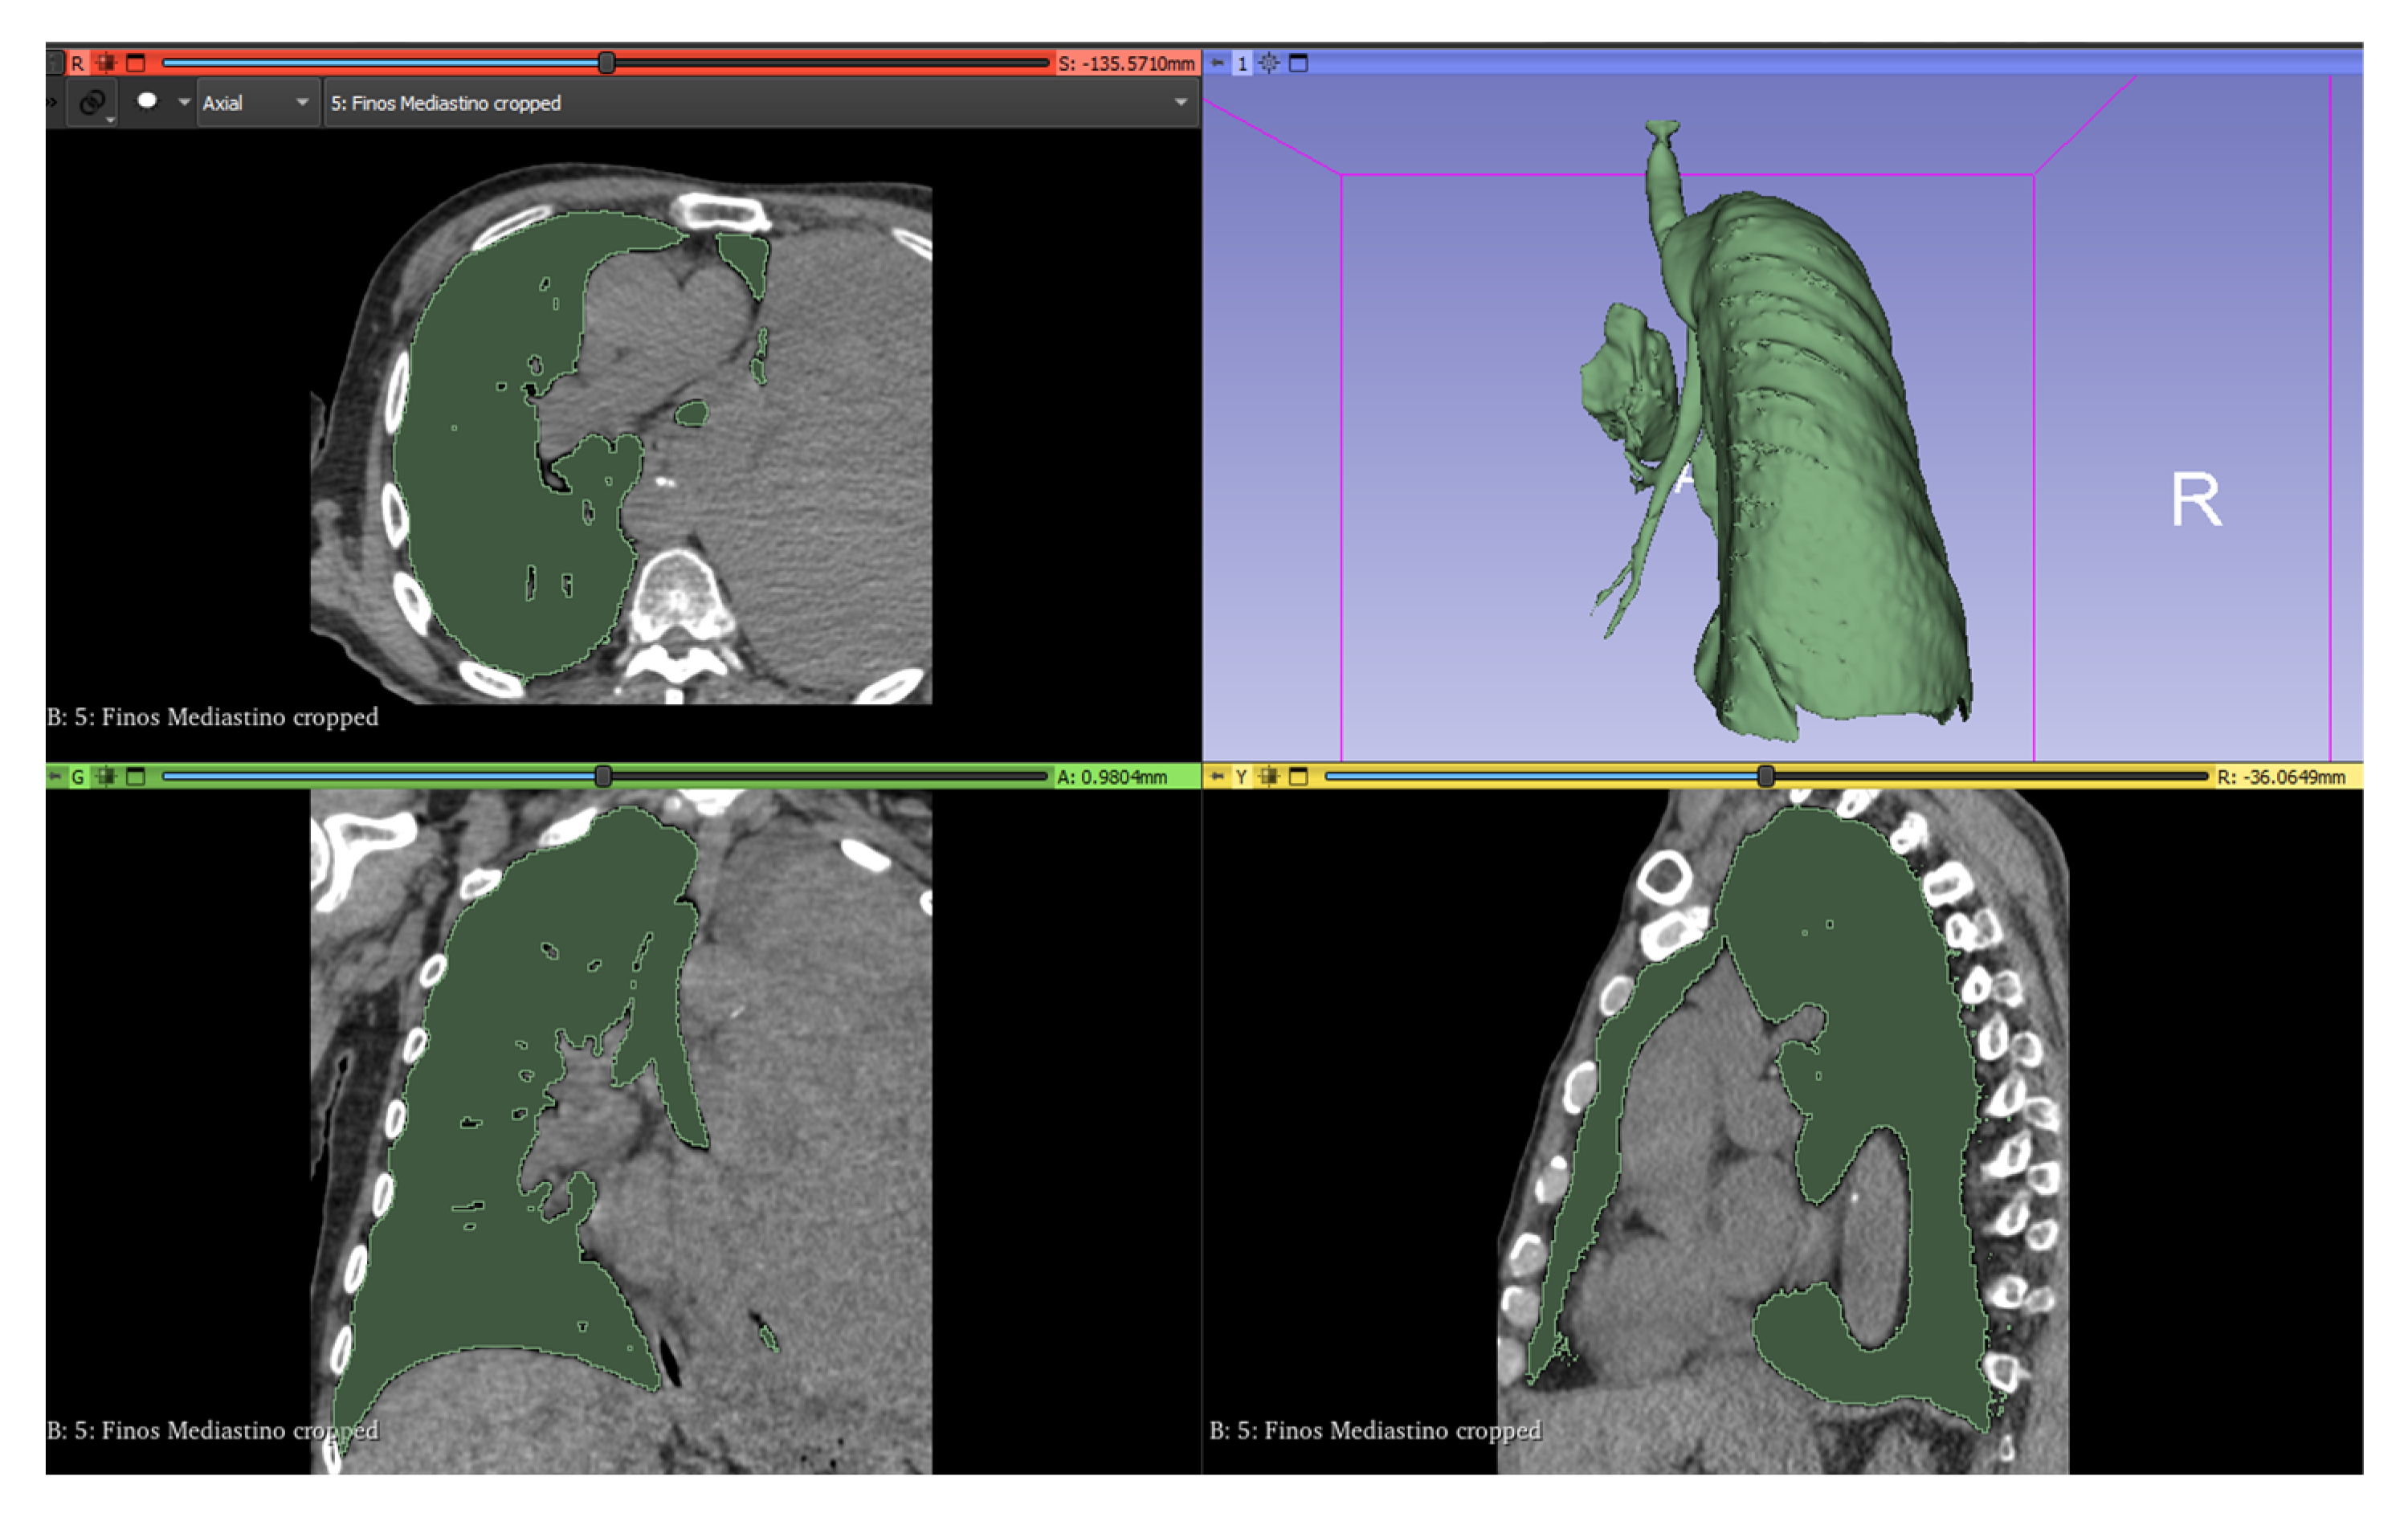Pin the green slice view controller

tap(55, 776)
